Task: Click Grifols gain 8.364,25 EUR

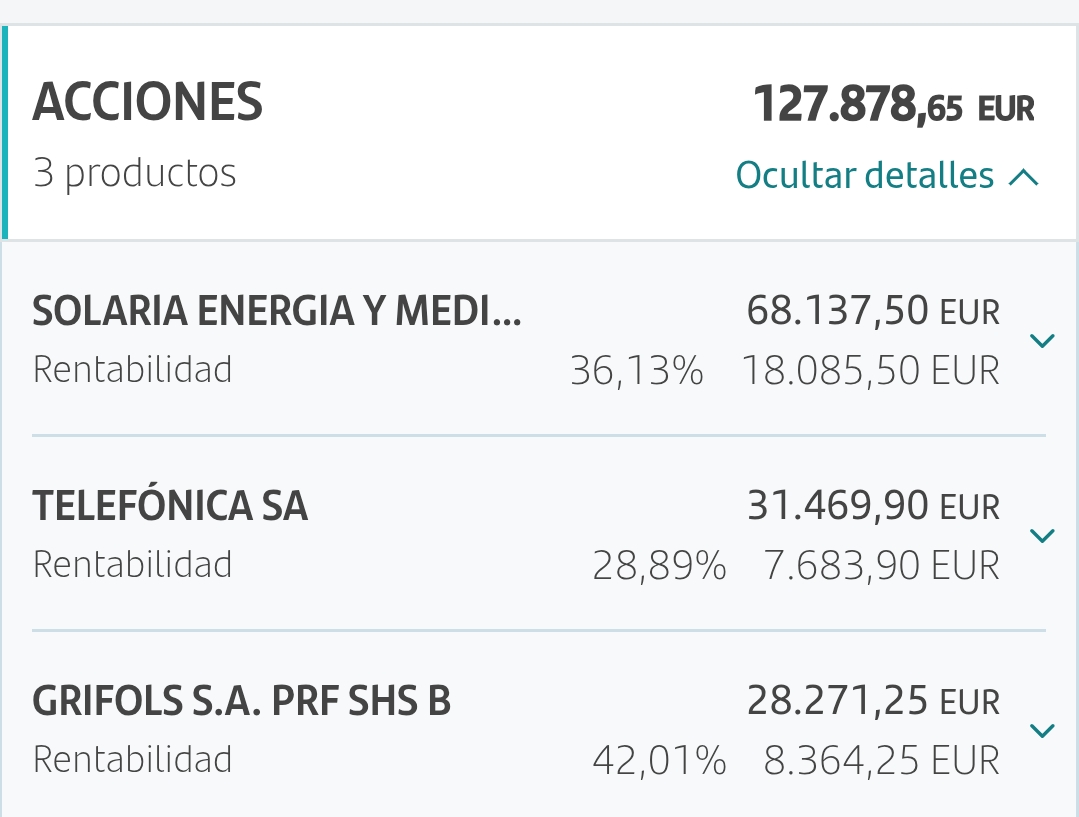Action: [x=882, y=761]
